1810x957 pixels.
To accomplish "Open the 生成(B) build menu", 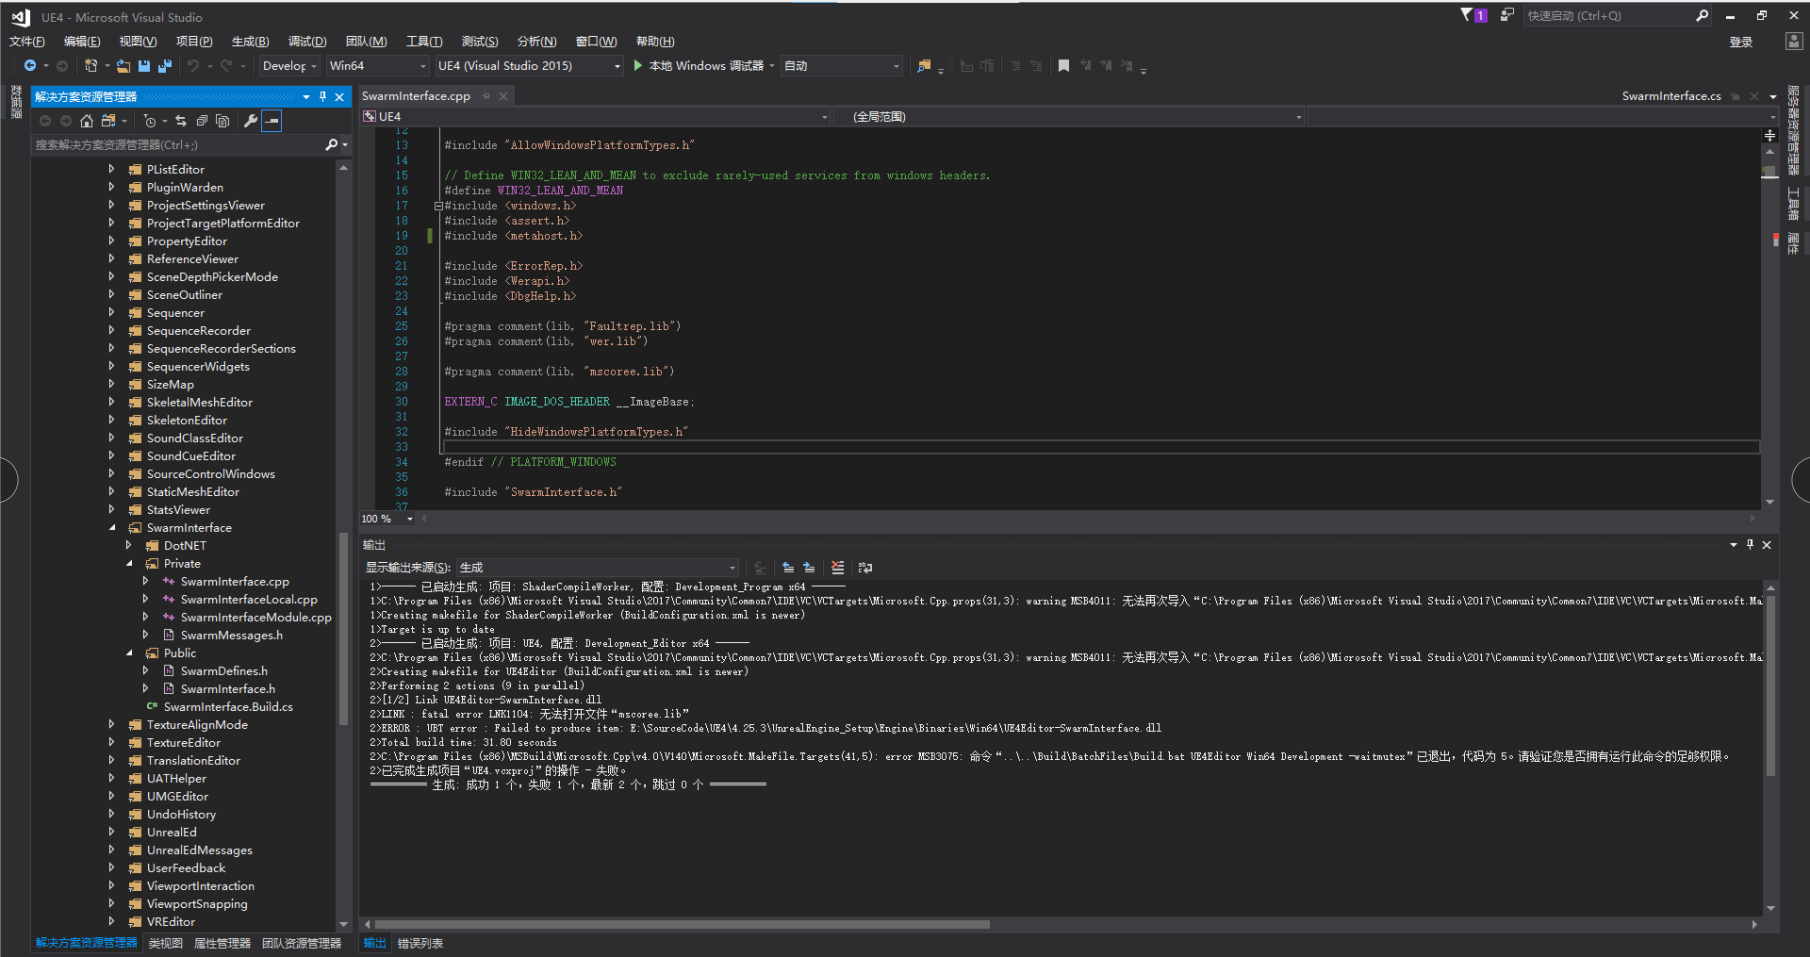I will (x=250, y=41).
